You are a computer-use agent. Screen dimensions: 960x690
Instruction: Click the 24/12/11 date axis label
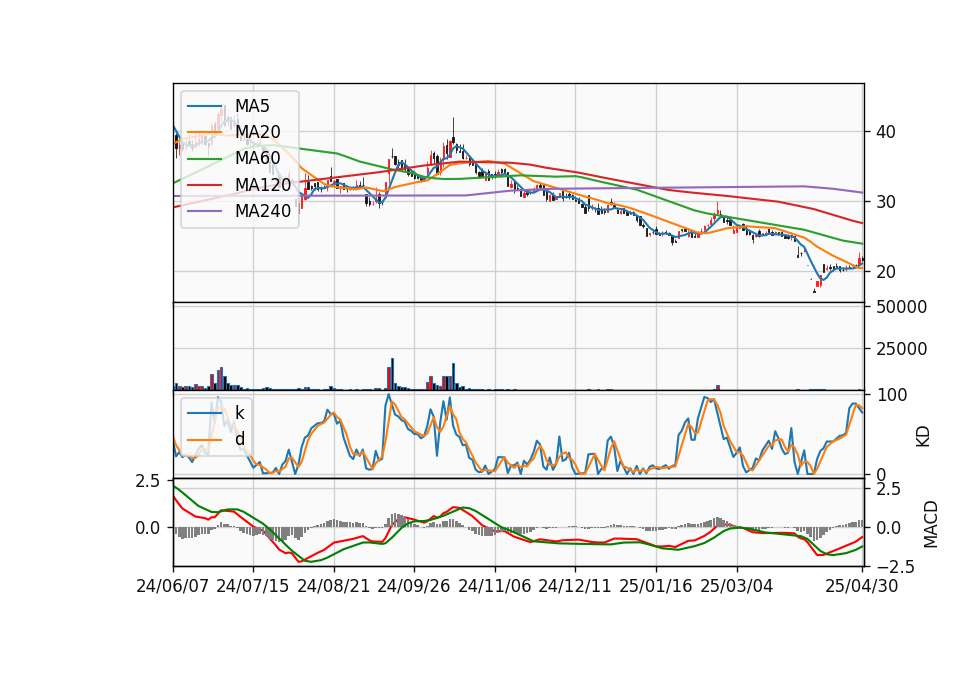pos(575,586)
